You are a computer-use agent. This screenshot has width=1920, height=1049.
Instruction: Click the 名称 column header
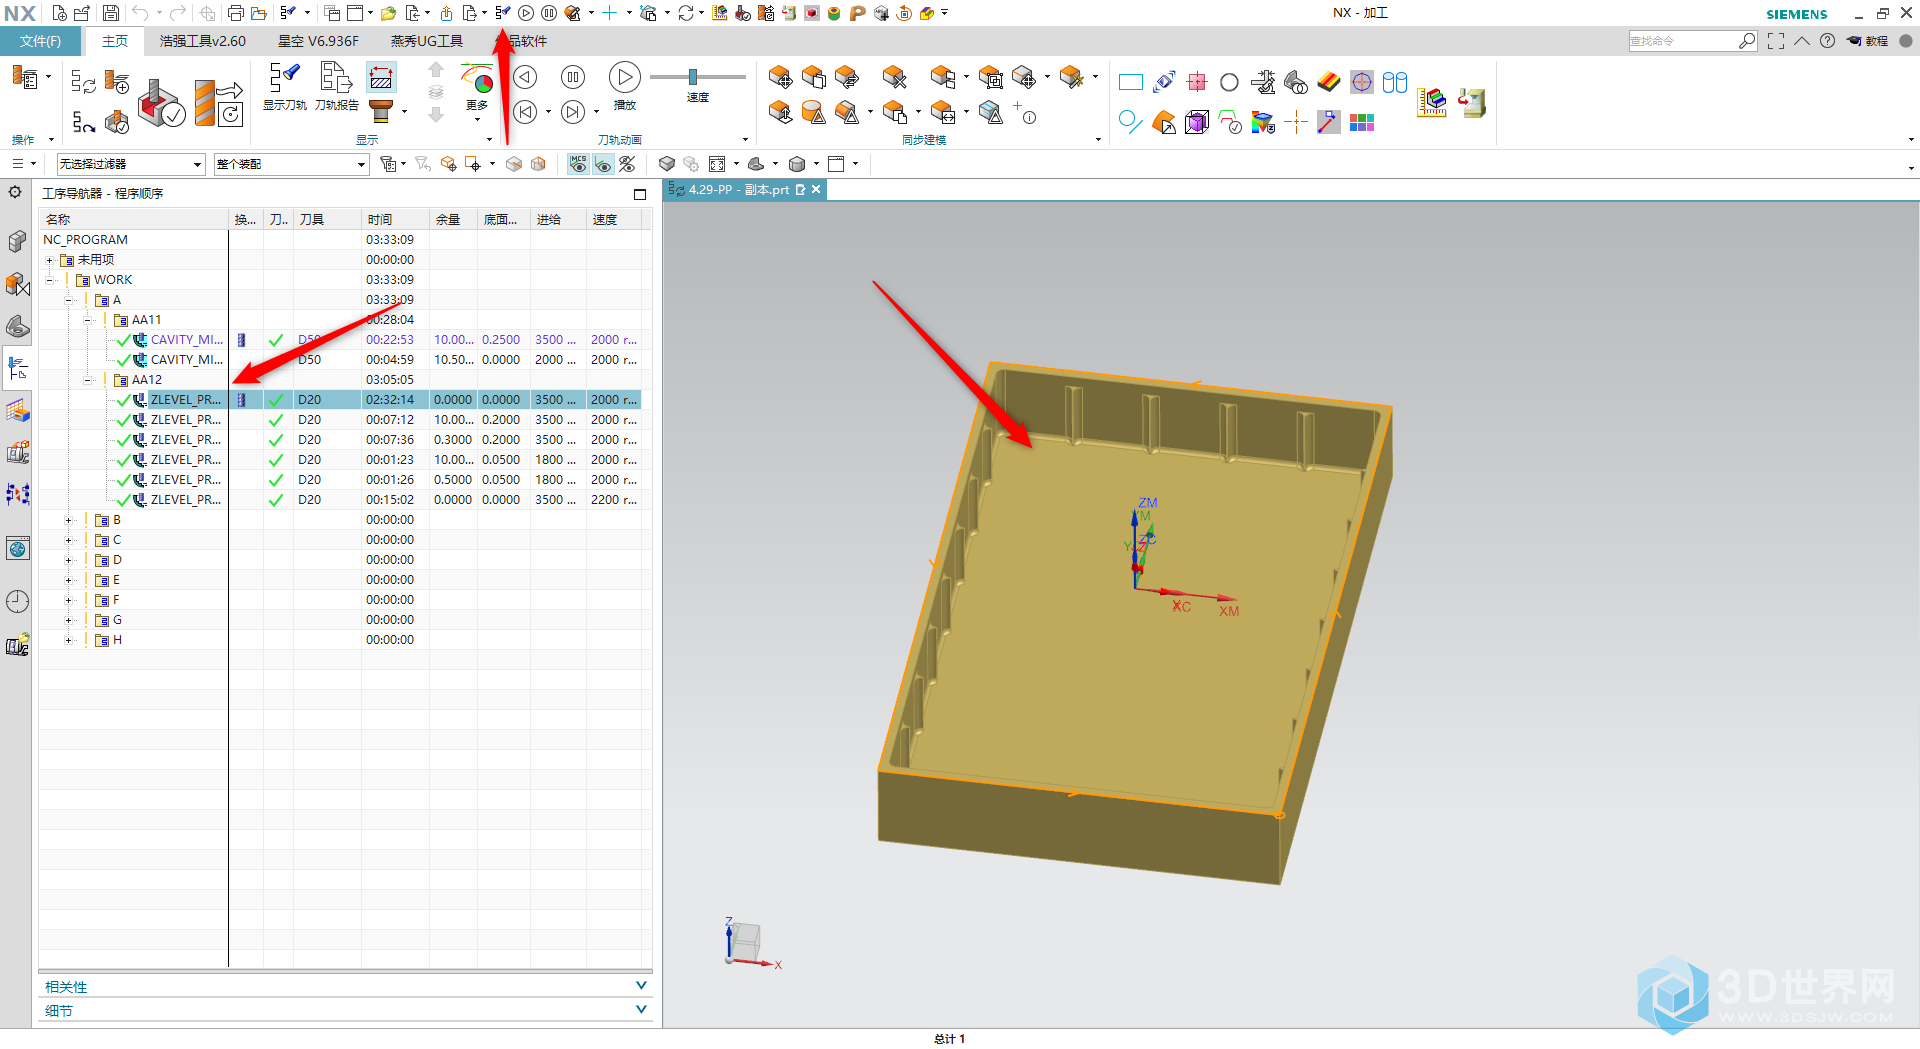click(134, 219)
